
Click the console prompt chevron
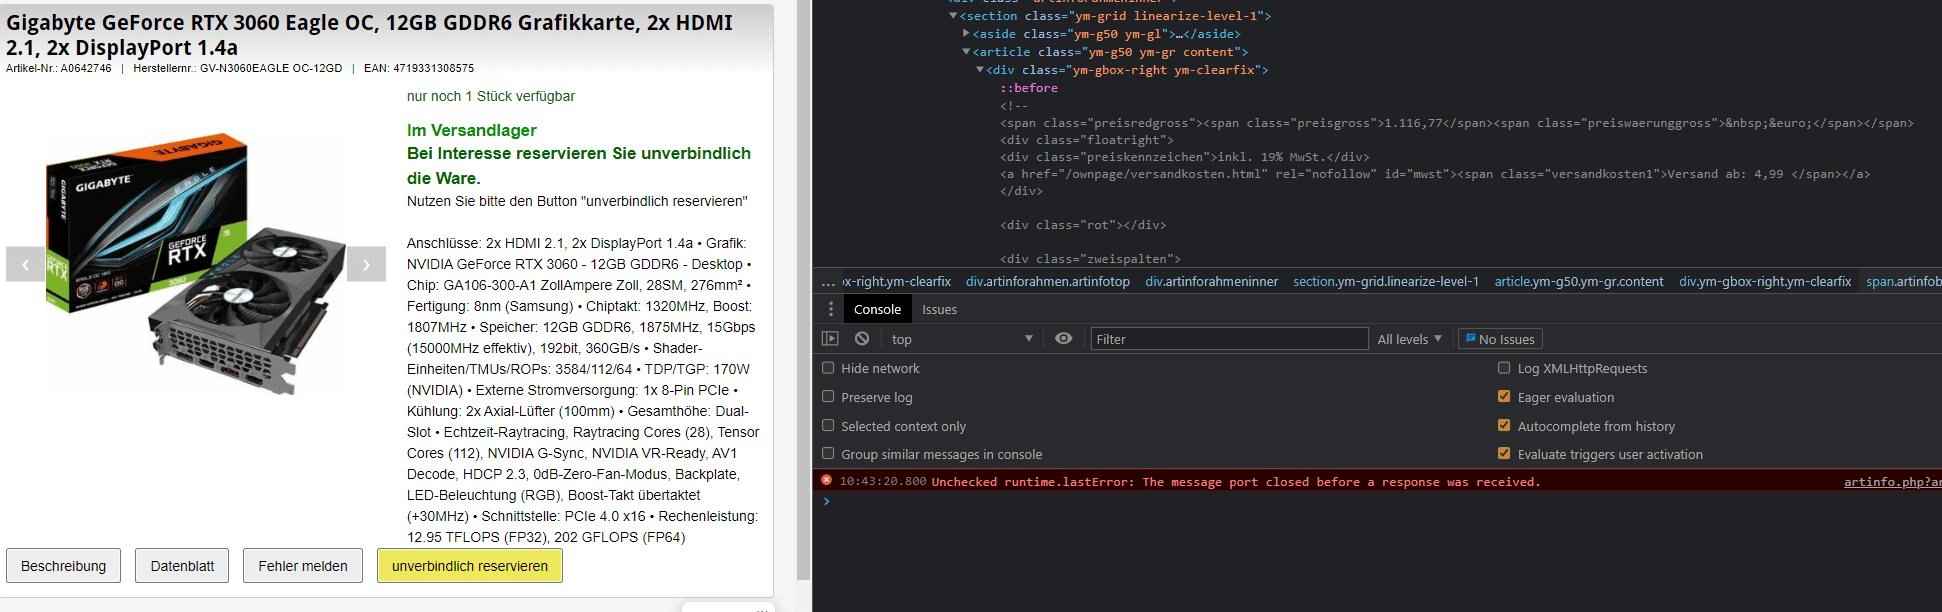826,501
